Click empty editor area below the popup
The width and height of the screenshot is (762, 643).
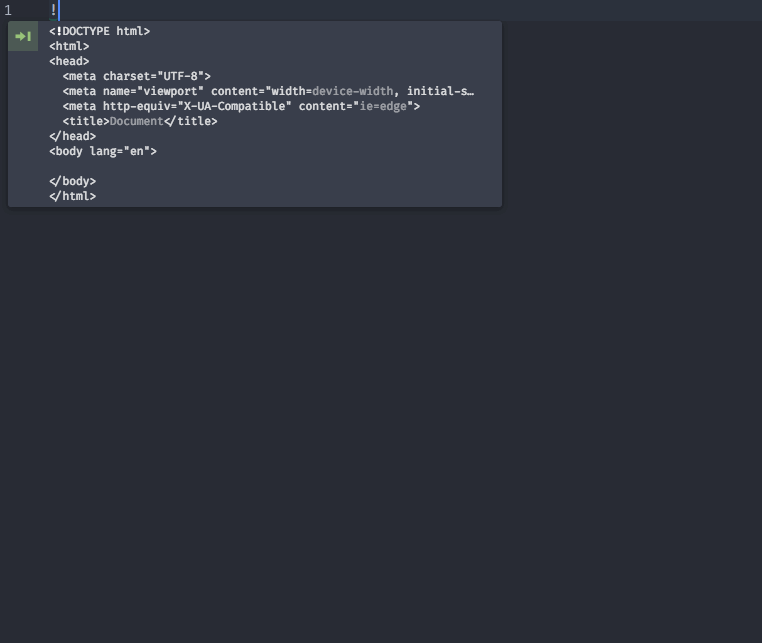tap(381, 423)
